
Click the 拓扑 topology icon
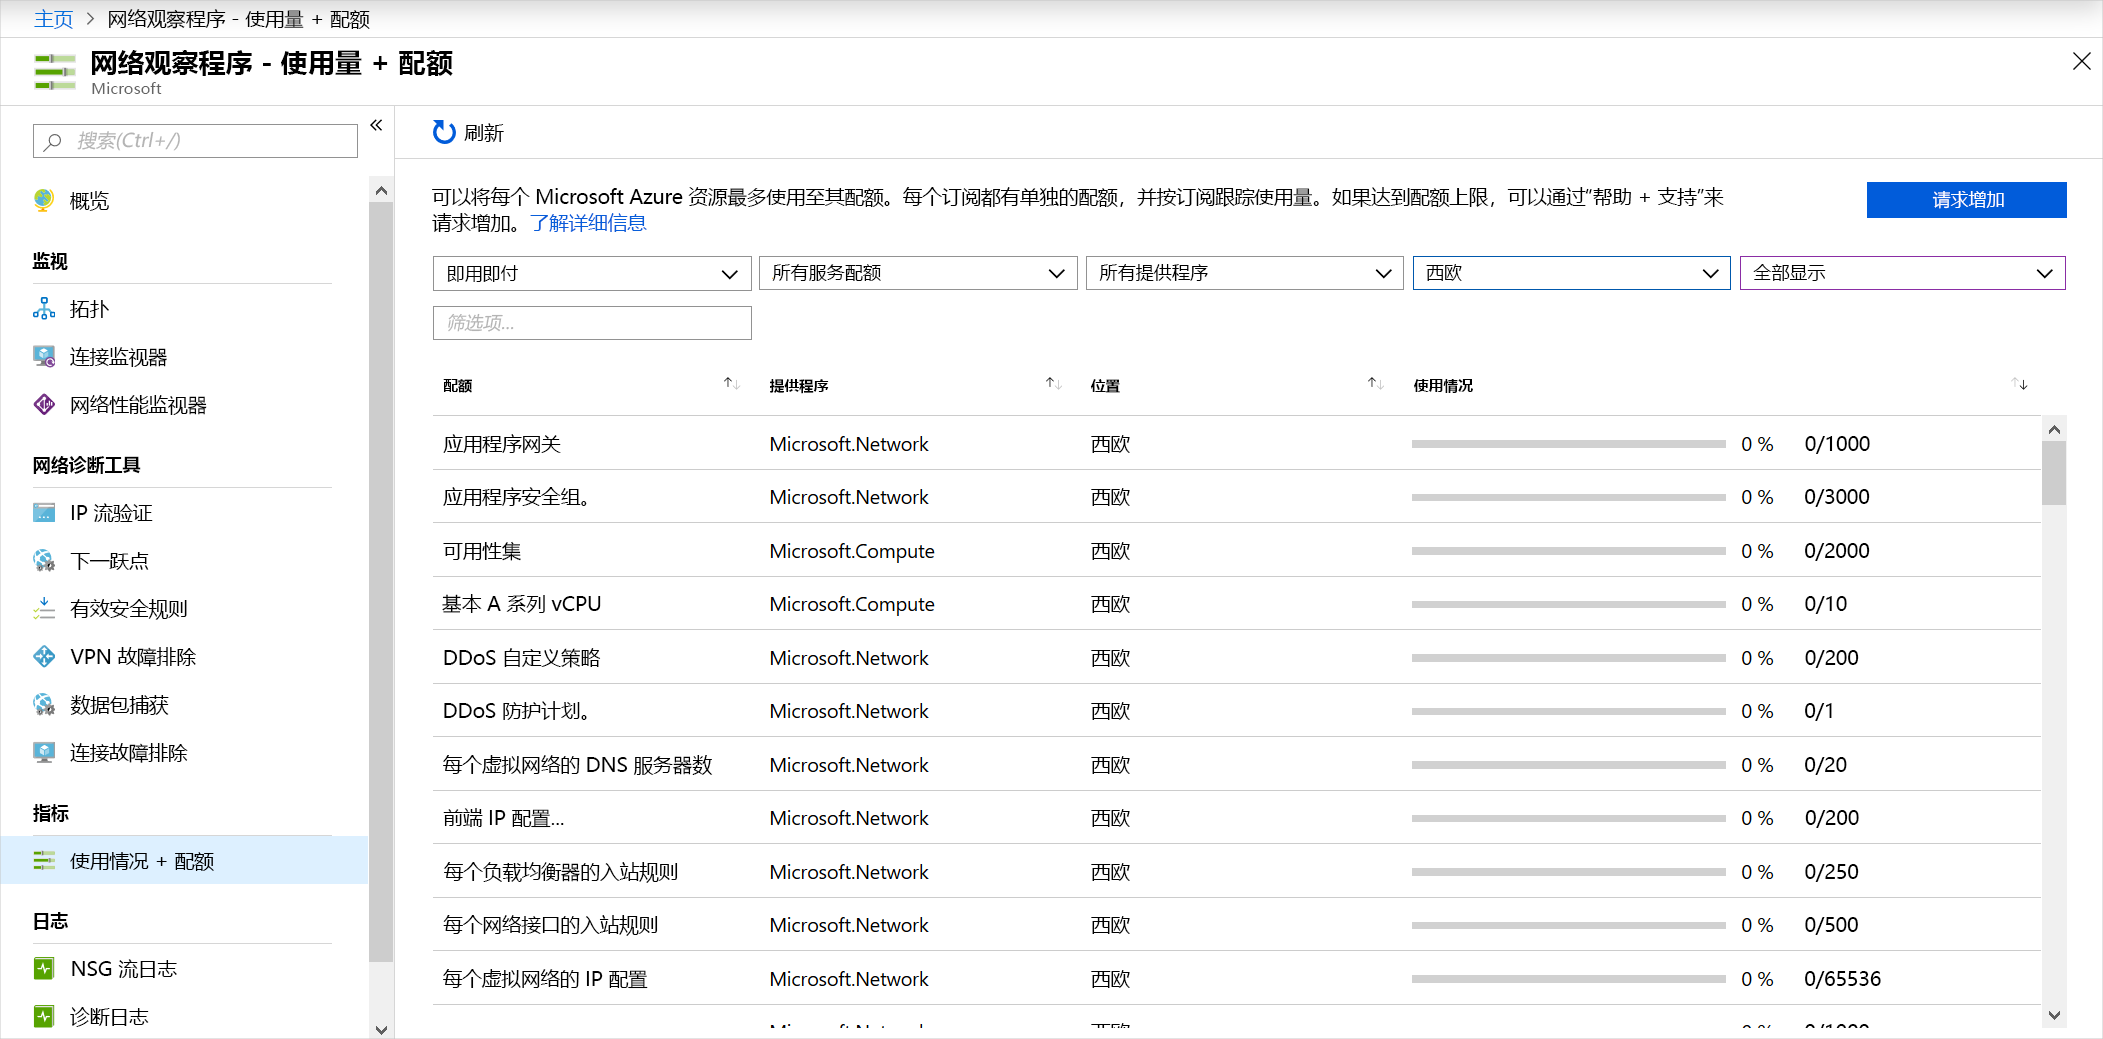click(44, 309)
